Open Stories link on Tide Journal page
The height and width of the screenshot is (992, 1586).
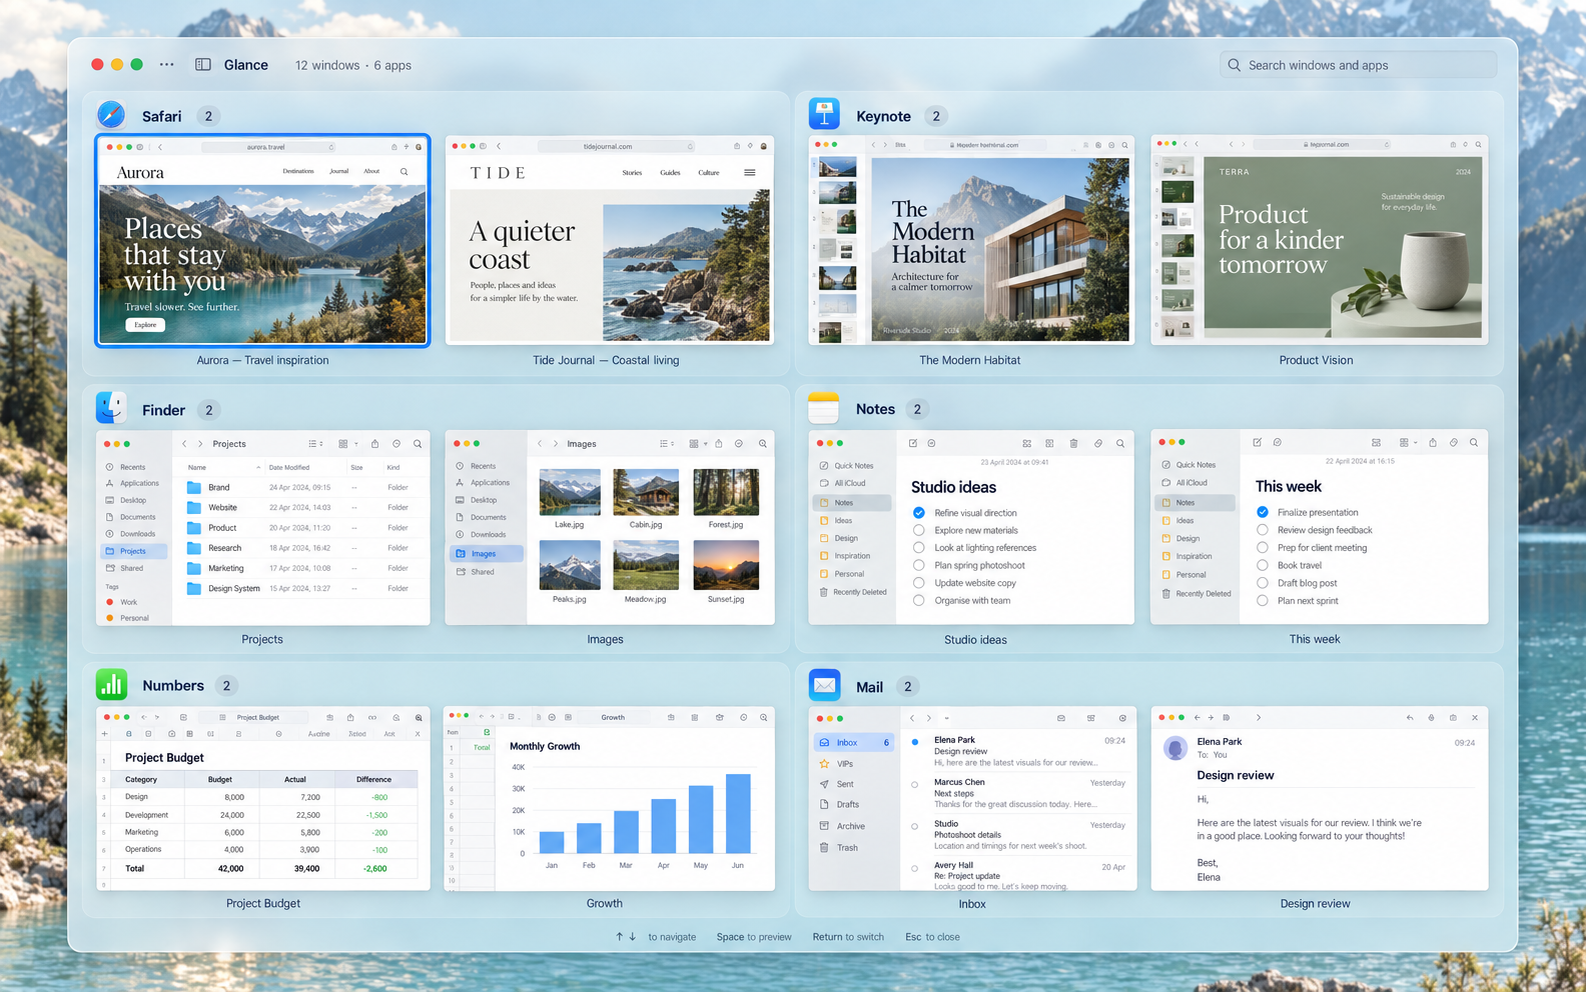coord(632,172)
